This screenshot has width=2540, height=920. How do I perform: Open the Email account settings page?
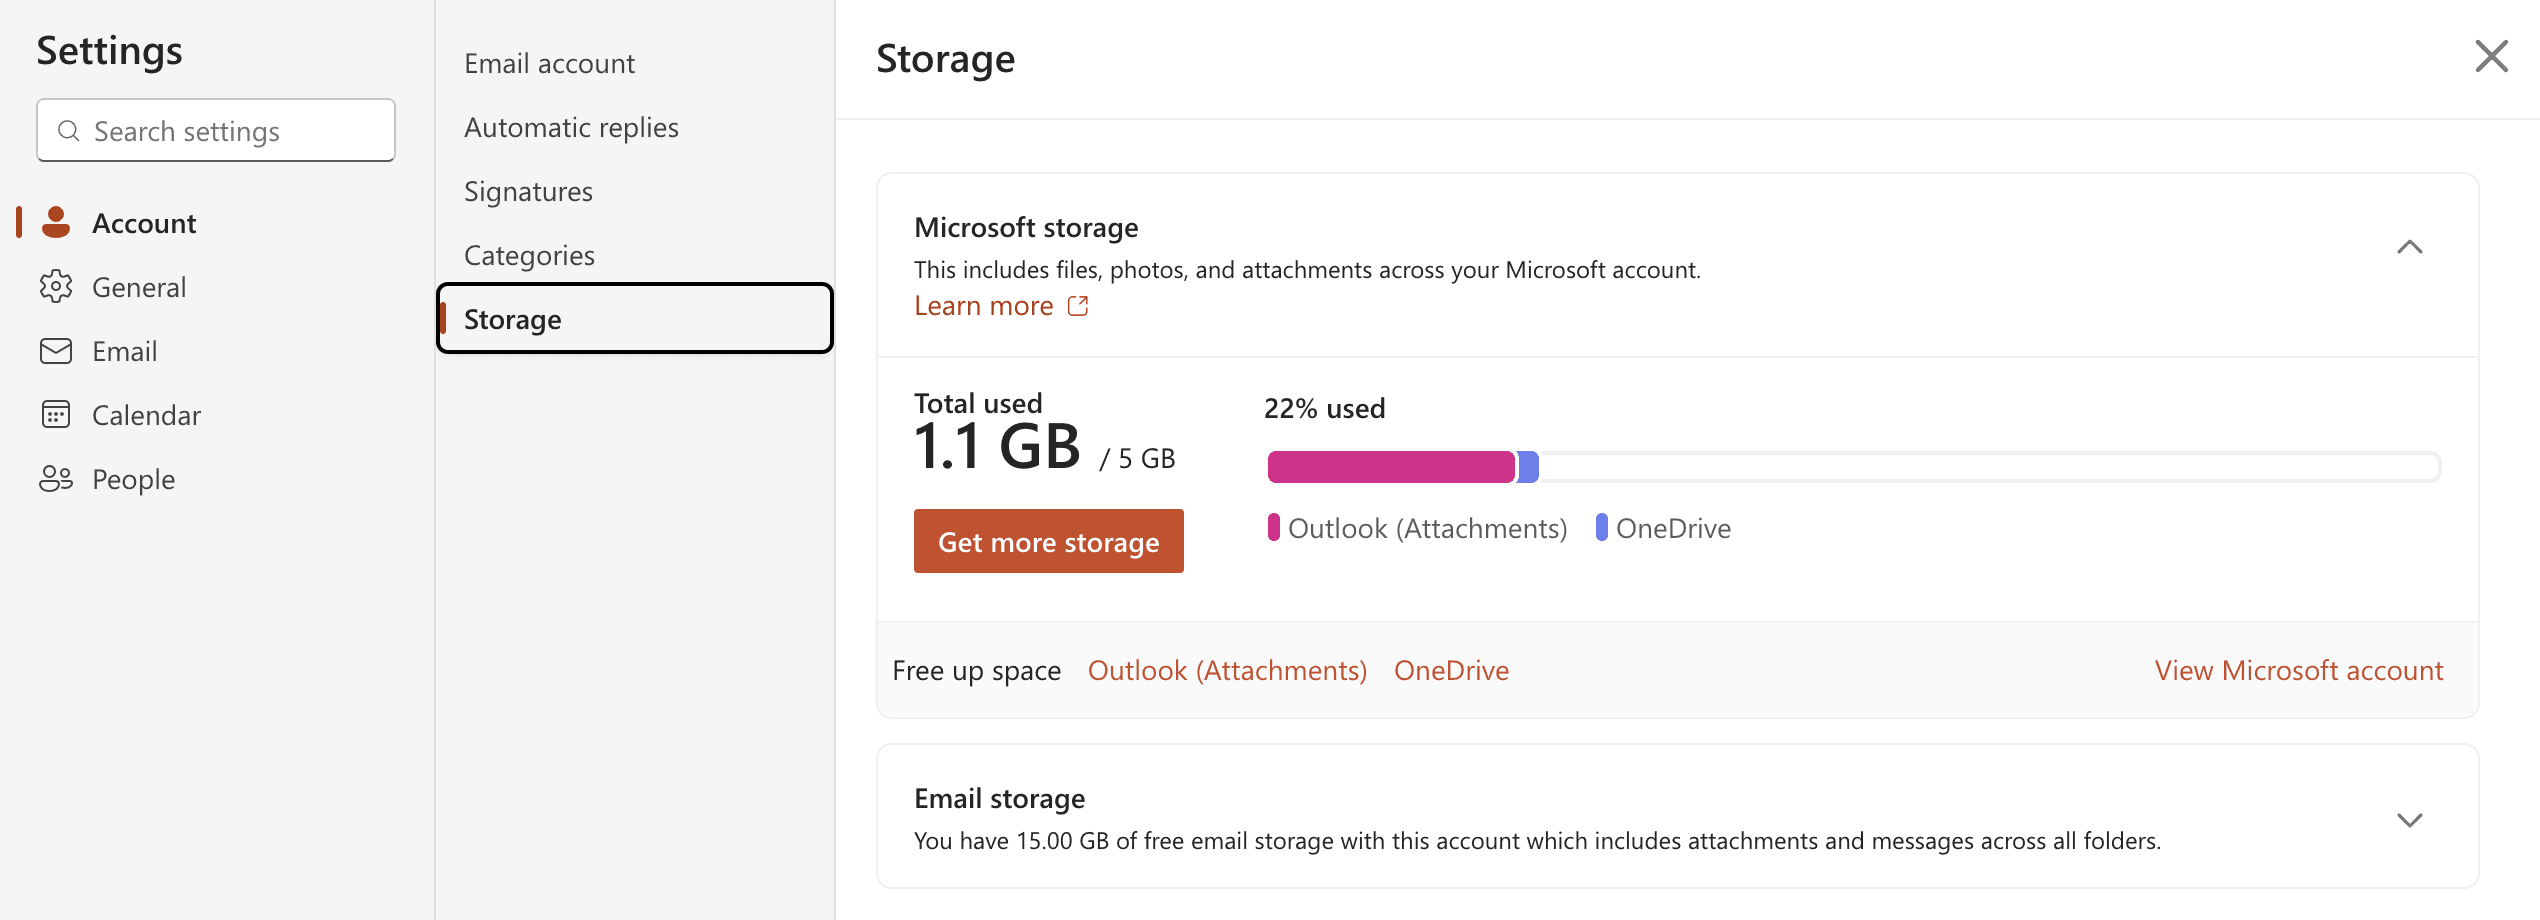[549, 64]
